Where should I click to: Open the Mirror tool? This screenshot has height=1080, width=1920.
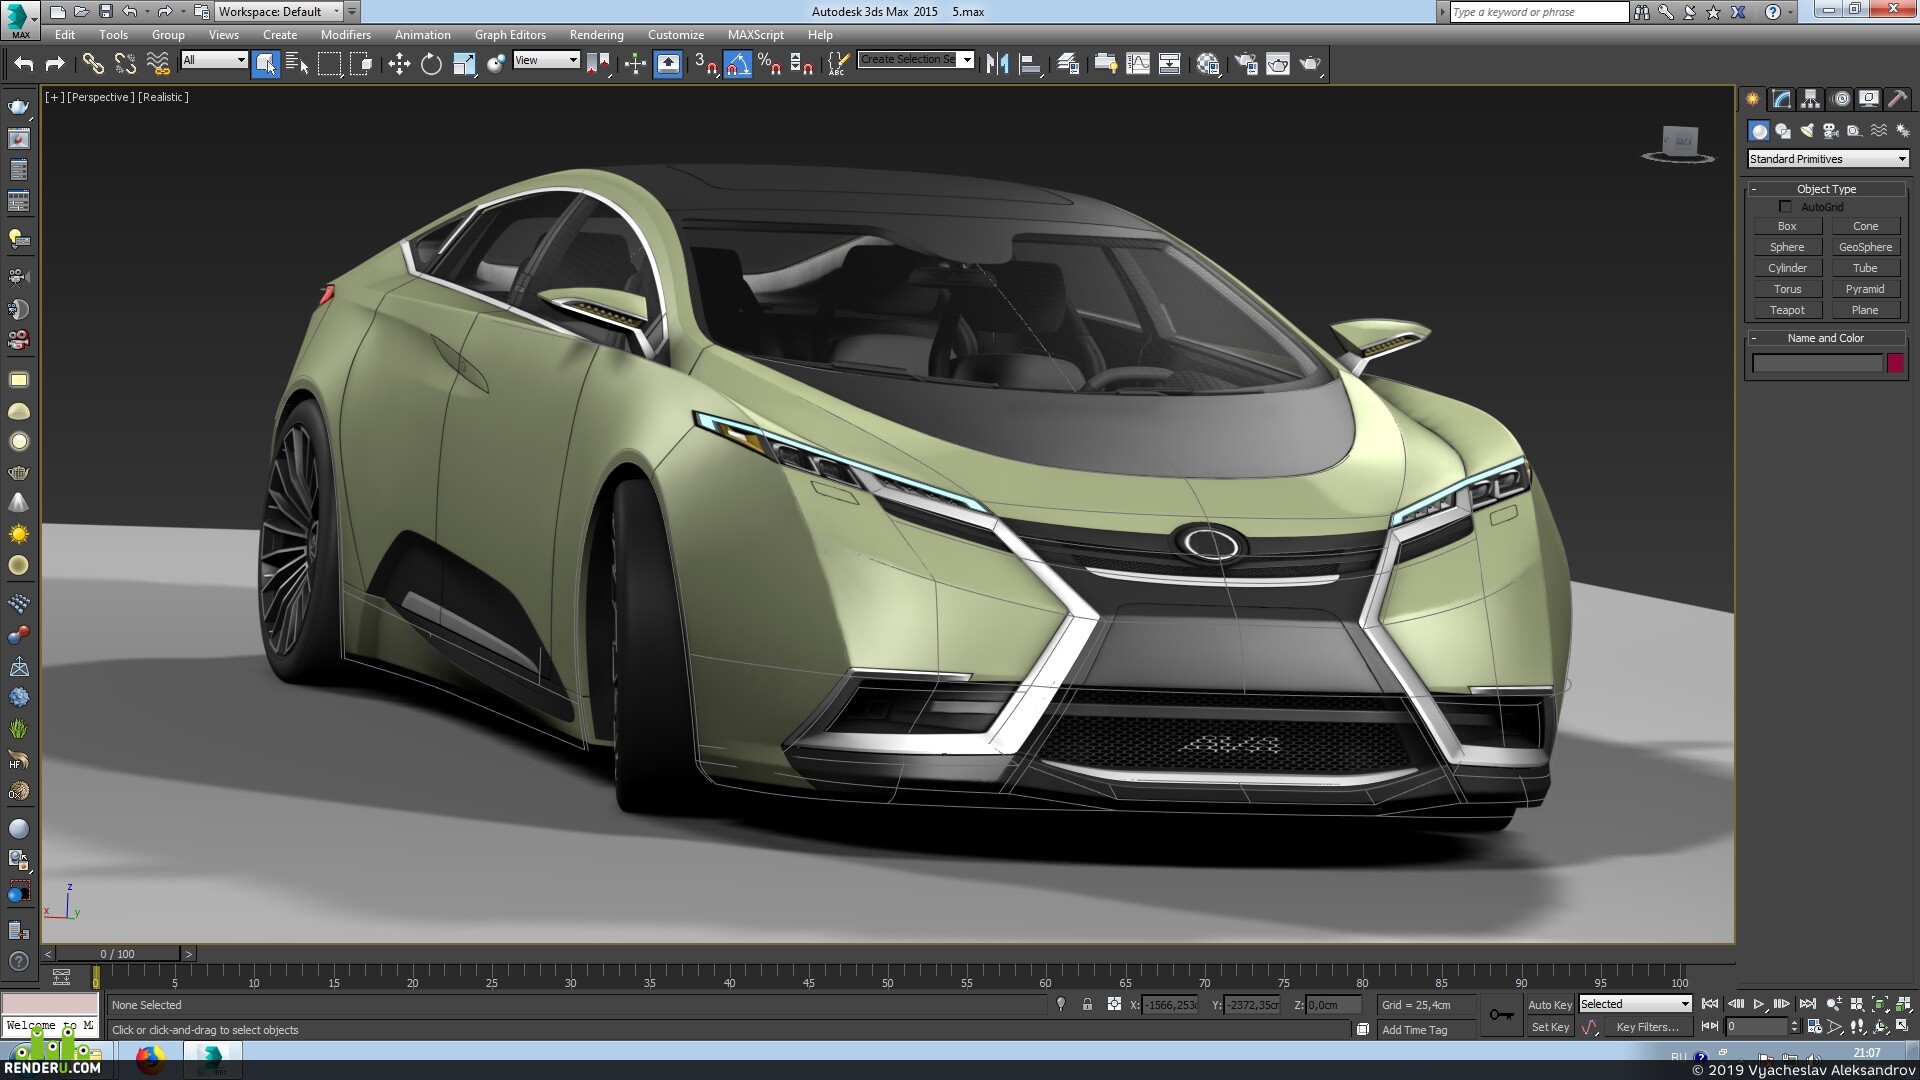pyautogui.click(x=997, y=64)
